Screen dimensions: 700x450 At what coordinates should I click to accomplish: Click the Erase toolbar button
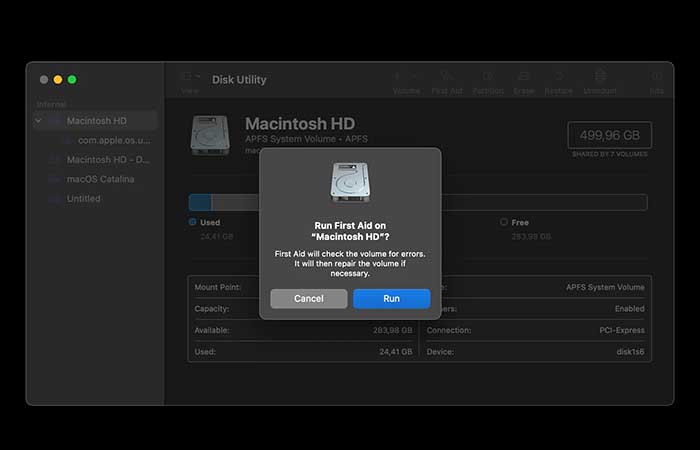[x=524, y=83]
